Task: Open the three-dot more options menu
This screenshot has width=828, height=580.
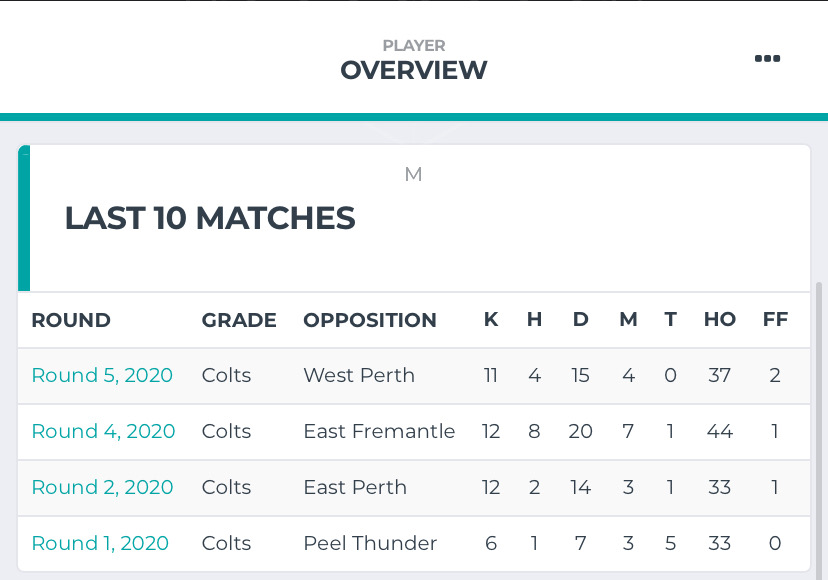Action: click(x=767, y=59)
